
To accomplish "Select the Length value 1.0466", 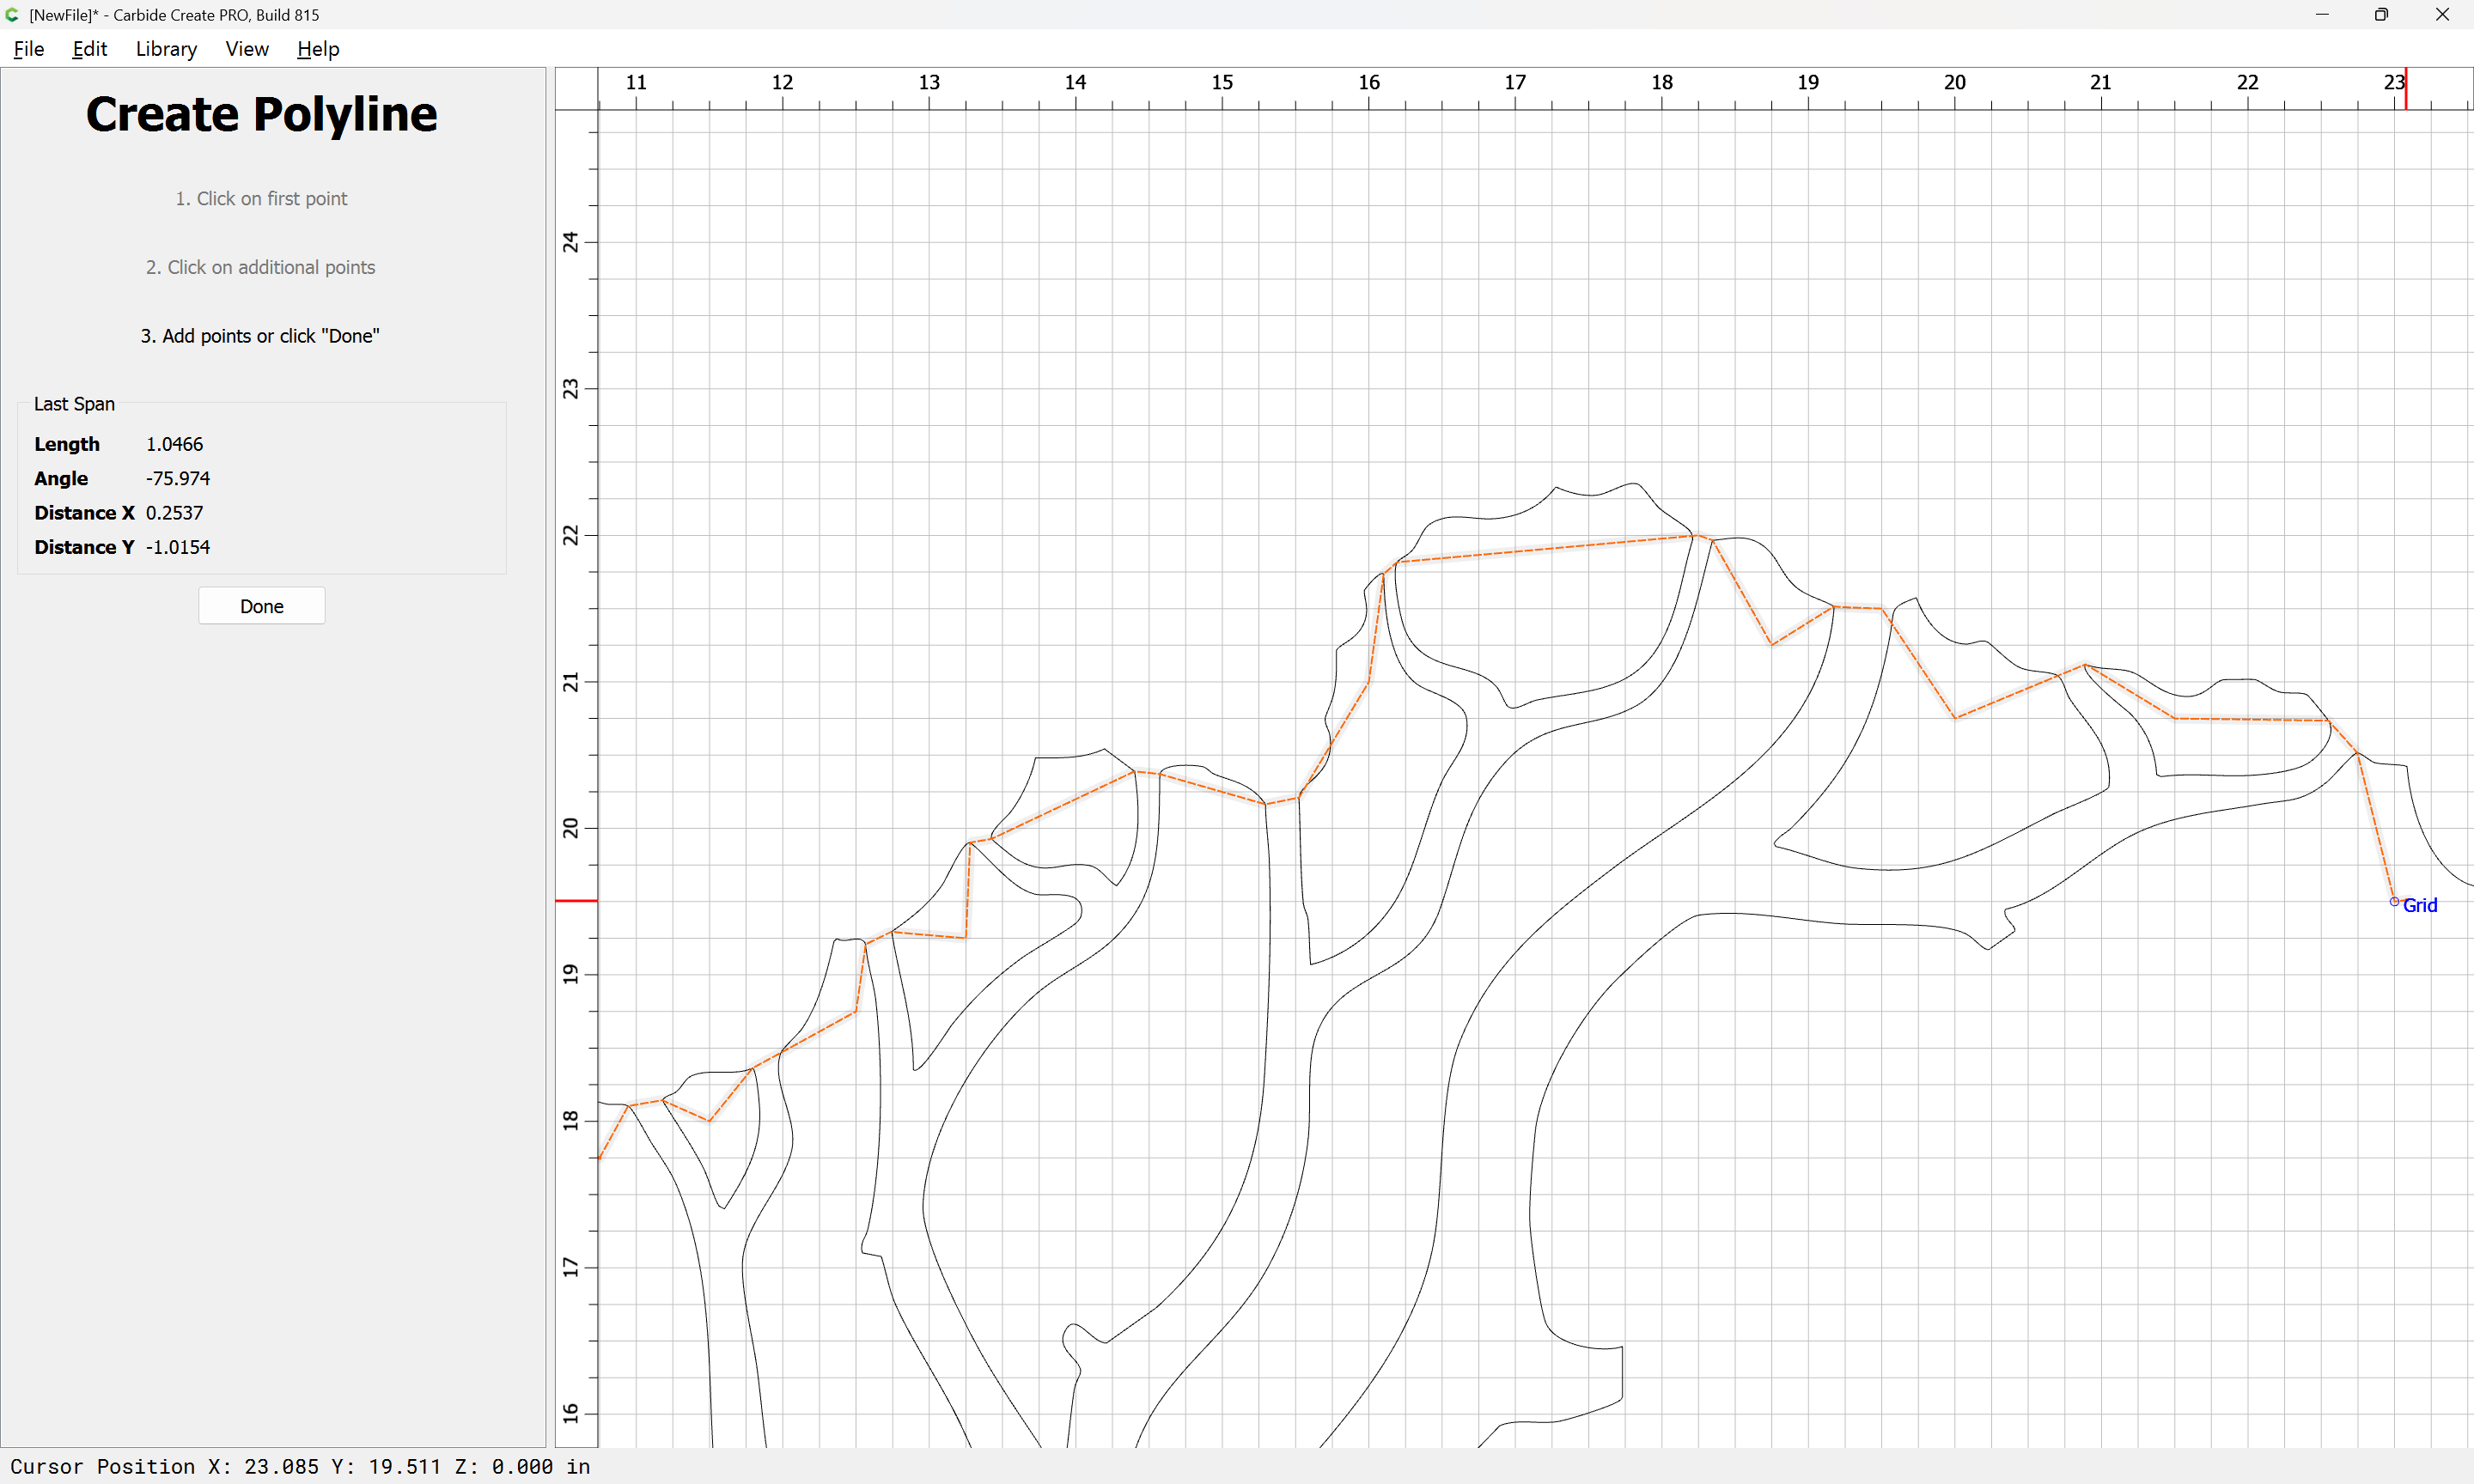I will tap(174, 444).
